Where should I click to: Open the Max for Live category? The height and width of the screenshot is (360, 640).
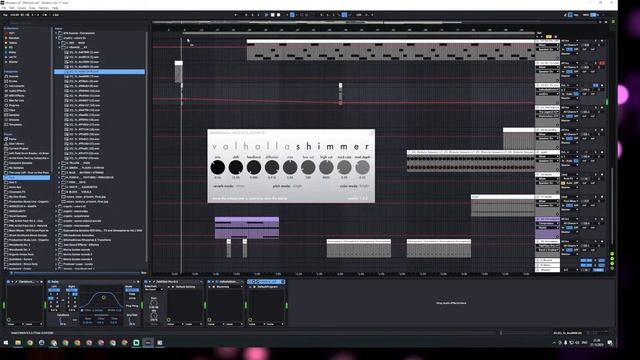click(16, 100)
